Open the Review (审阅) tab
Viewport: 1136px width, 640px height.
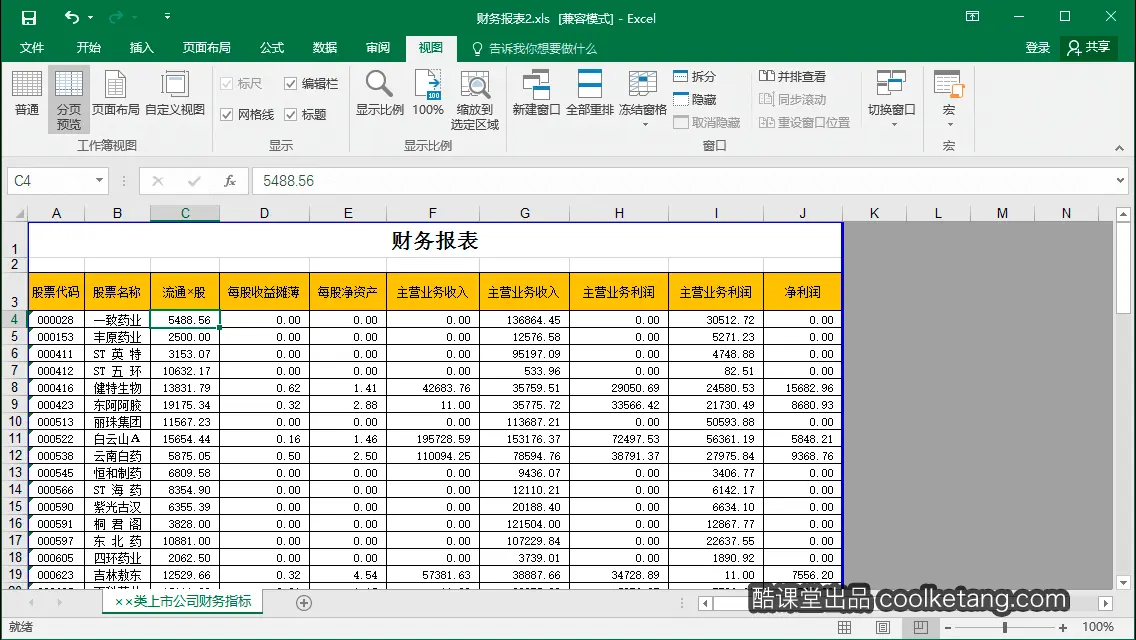pos(377,48)
